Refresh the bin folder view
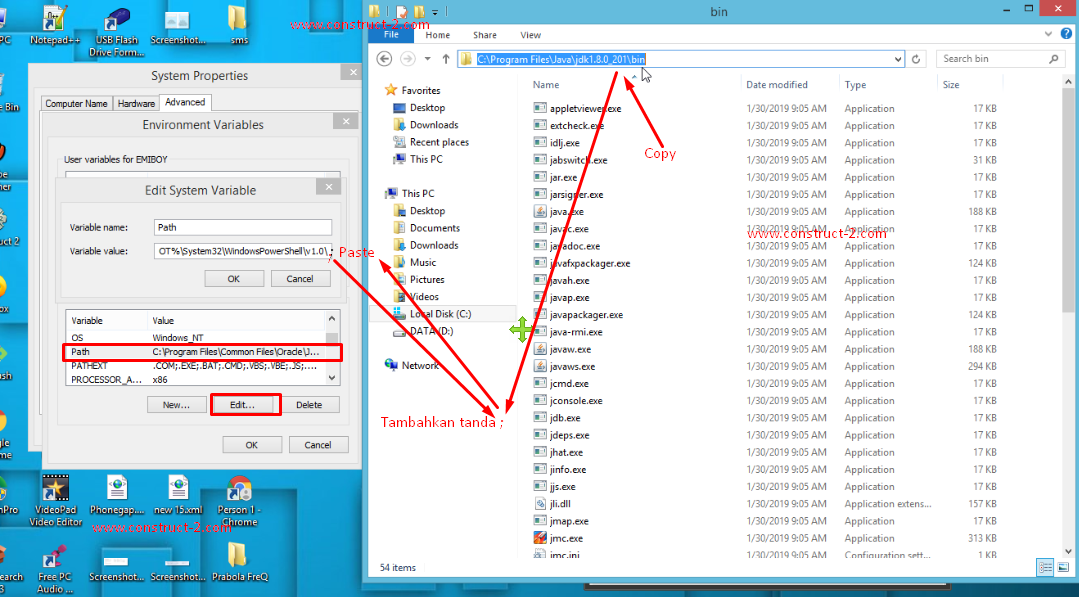 tap(916, 59)
